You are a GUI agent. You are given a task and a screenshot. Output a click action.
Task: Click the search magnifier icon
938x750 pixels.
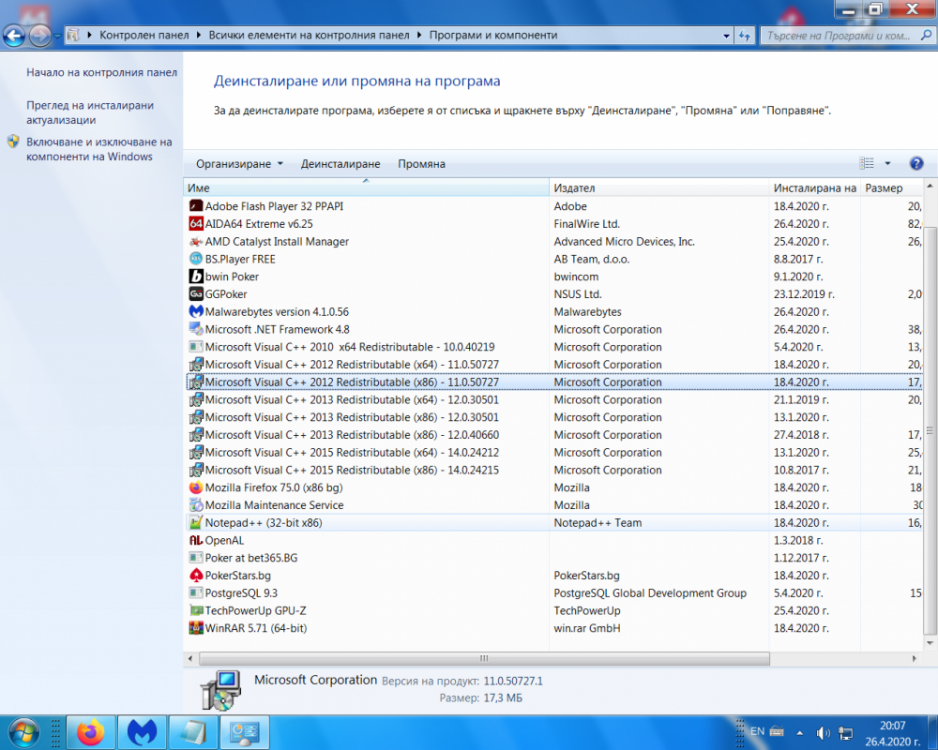[x=925, y=35]
